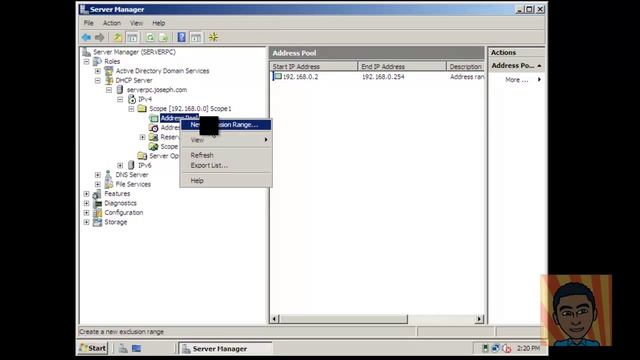Collapse the DHCP Server node
The height and width of the screenshot is (360, 640).
tap(98, 80)
